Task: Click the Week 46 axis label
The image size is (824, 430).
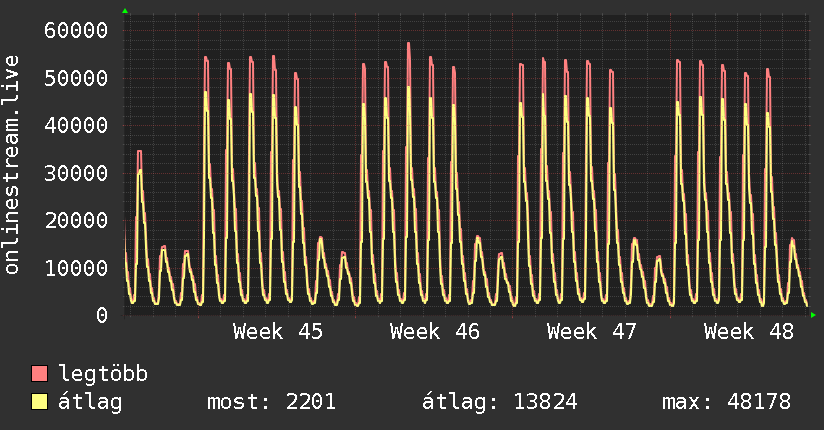Action: click(x=435, y=332)
